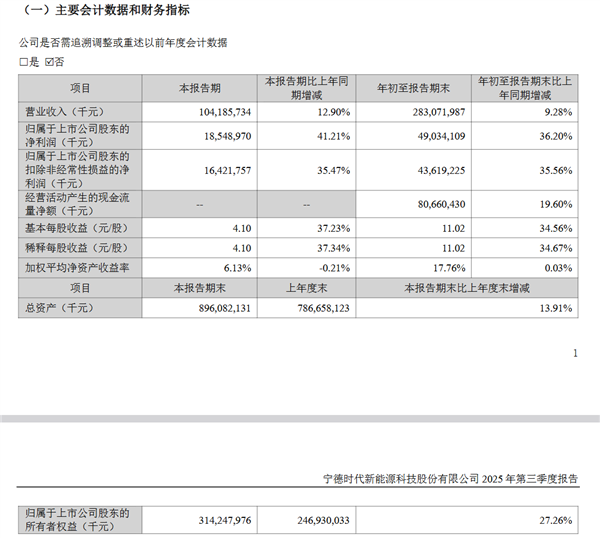Select value 43,619,225
The image size is (600, 538).
click(441, 170)
